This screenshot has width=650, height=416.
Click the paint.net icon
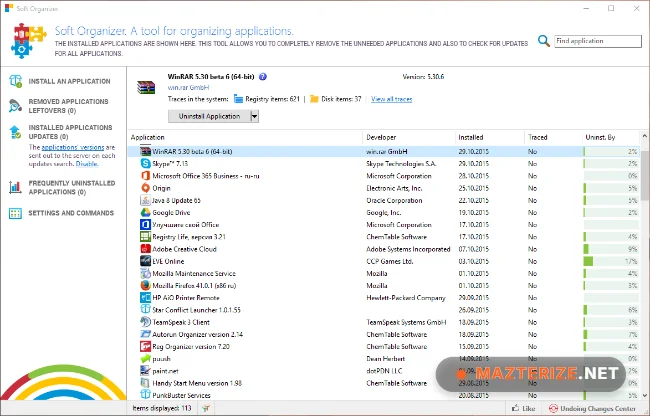[146, 371]
